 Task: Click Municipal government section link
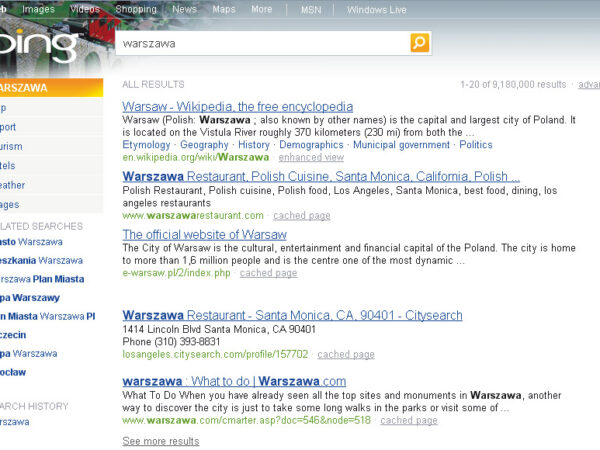click(x=401, y=145)
